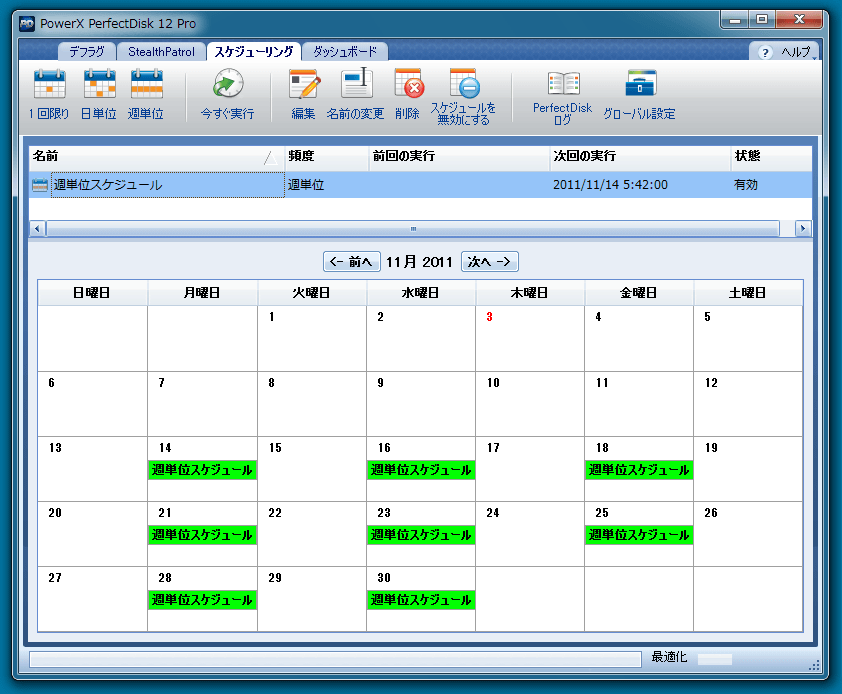Screen dimensions: 842x694
Task: Delete the schedule (削除)
Action: tap(408, 95)
